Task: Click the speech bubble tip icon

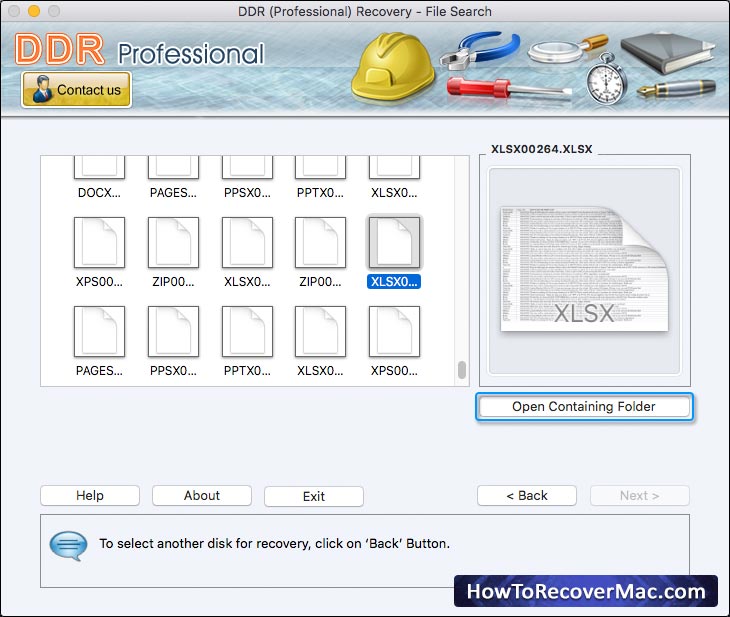Action: click(68, 545)
